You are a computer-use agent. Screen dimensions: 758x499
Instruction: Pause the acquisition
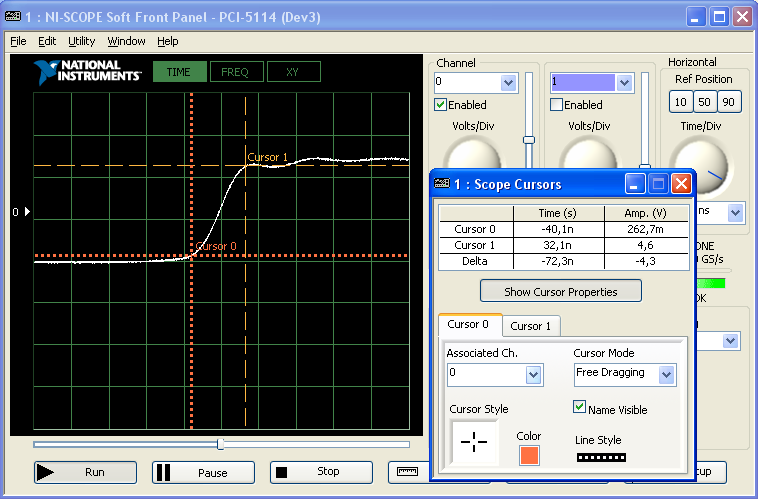pyautogui.click(x=203, y=472)
